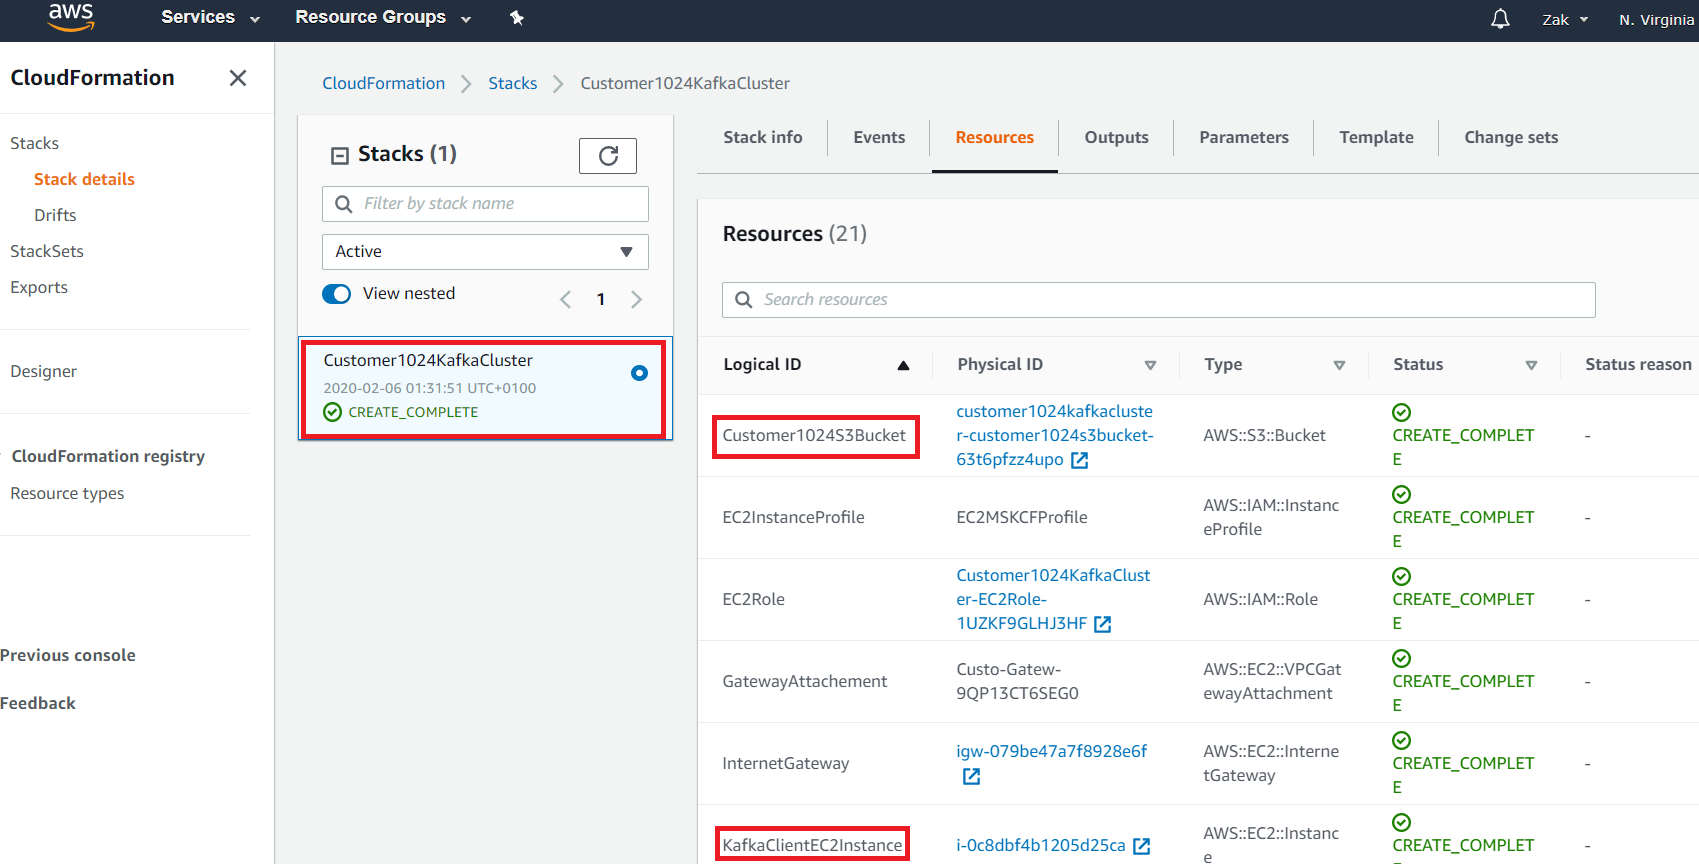Open EC2Role physical ID external link icon
Screen dimensions: 1699x864
pyautogui.click(x=1103, y=624)
